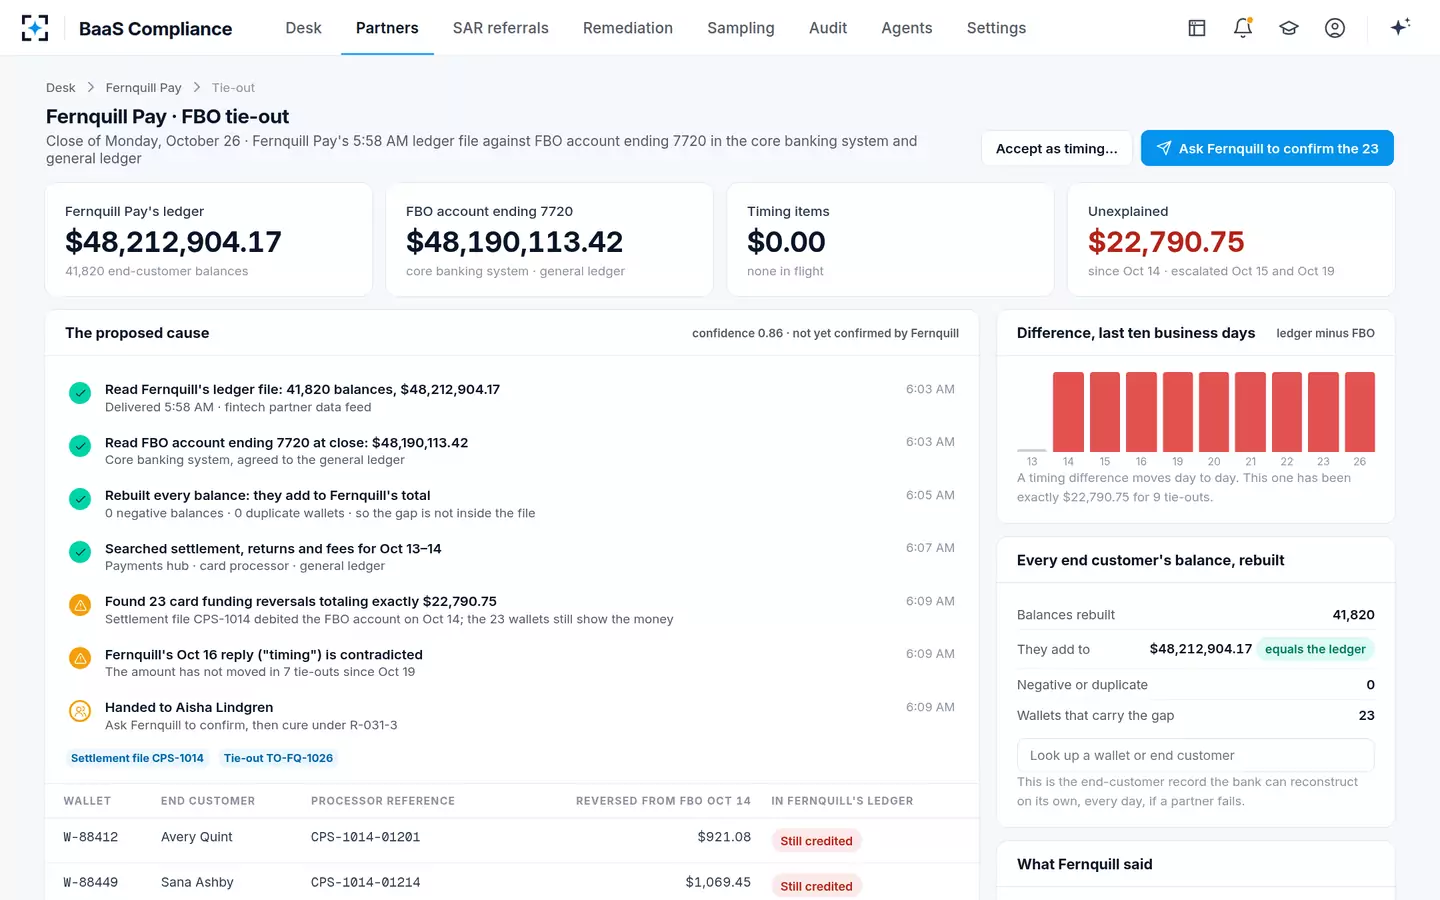Image resolution: width=1440 pixels, height=900 pixels.
Task: Navigate to Desk breadcrumb link
Action: (x=61, y=88)
